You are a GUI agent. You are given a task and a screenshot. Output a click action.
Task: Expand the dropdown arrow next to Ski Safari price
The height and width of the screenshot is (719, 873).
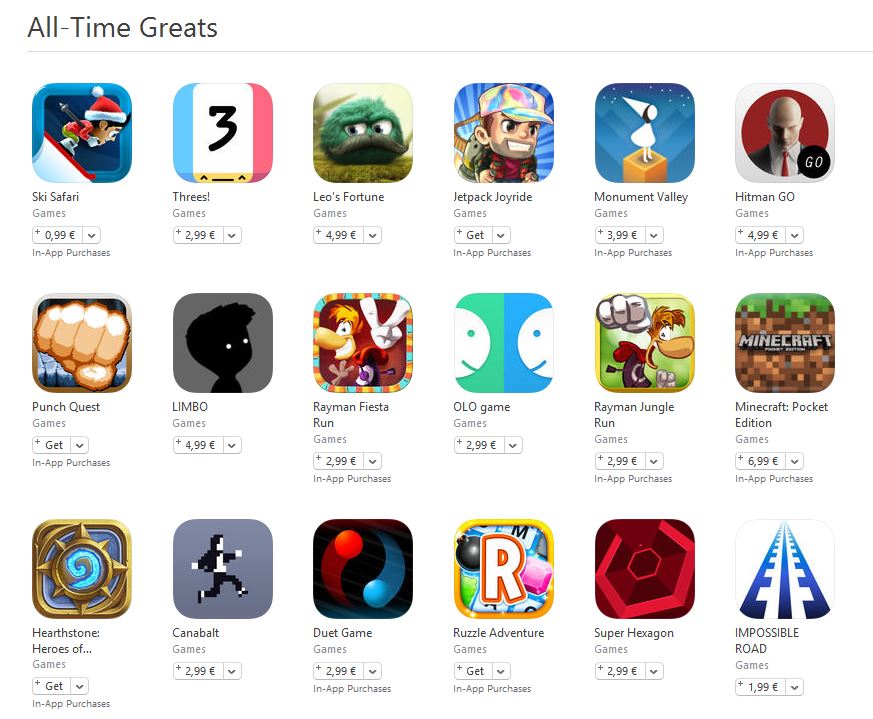click(92, 236)
